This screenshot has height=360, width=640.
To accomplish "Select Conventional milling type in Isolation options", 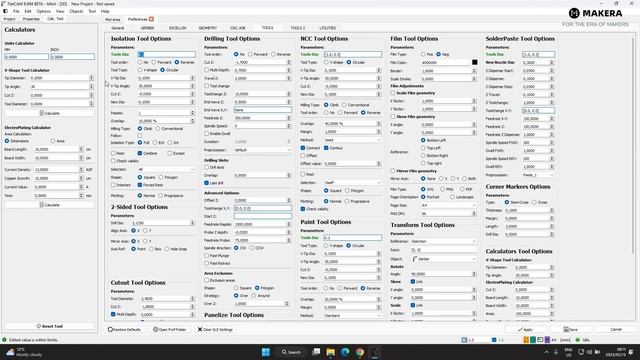I will click(x=158, y=129).
